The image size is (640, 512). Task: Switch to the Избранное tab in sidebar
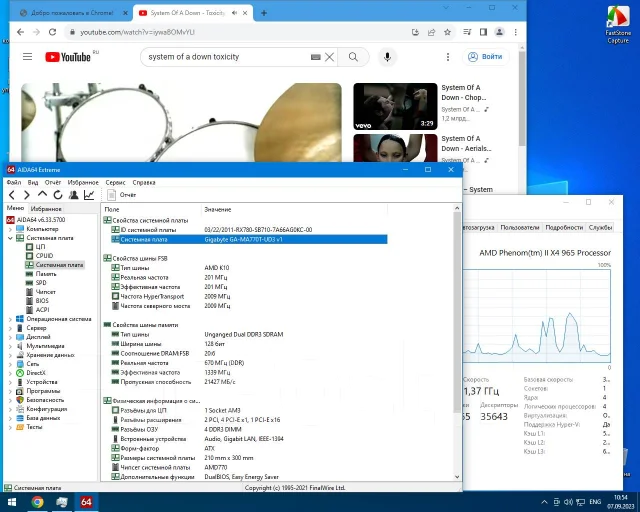(x=46, y=209)
